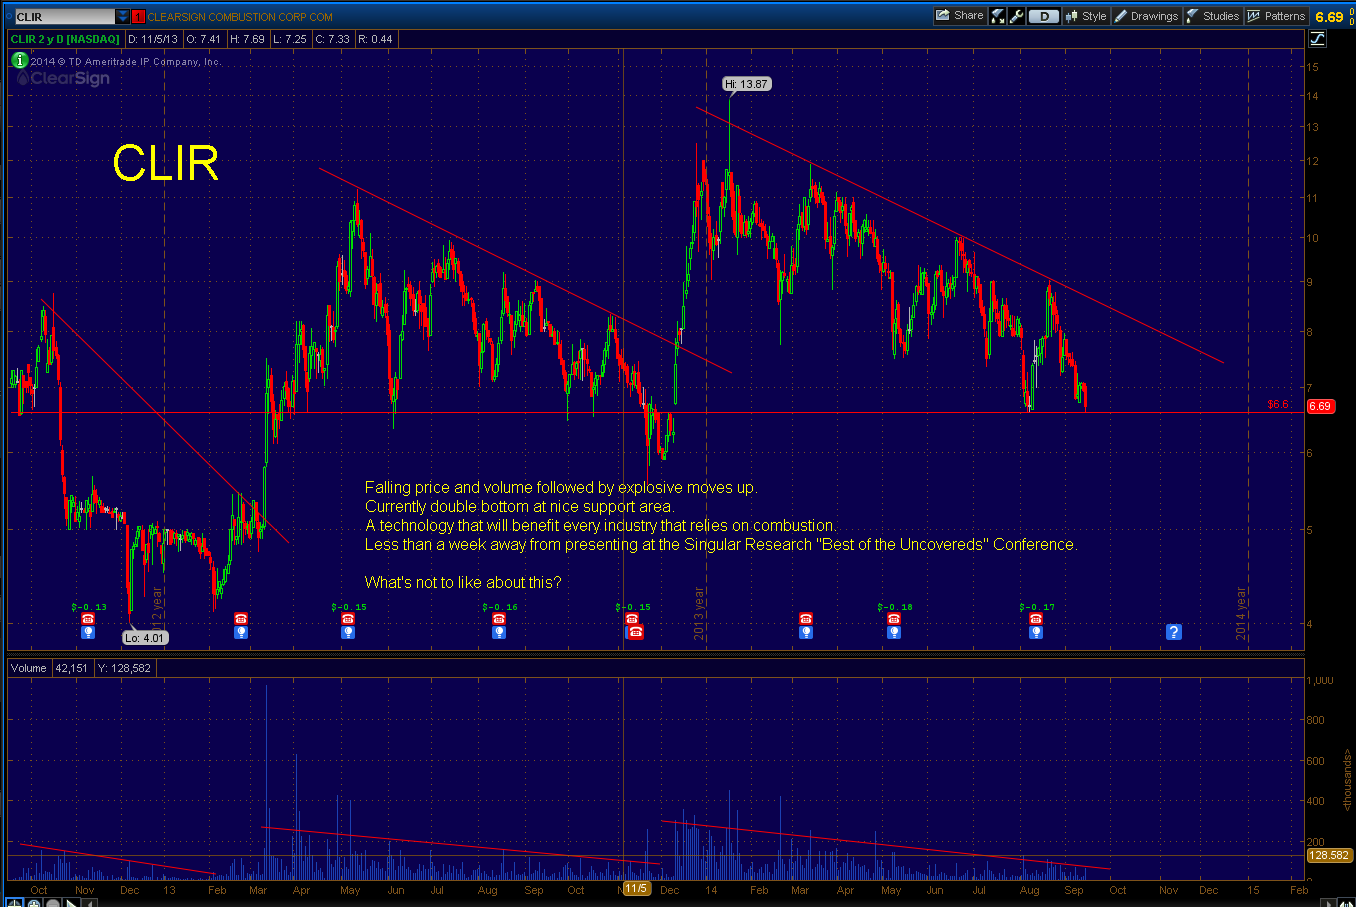Image resolution: width=1356 pixels, height=907 pixels.
Task: Click the $-0.17 earnings label
Action: 1036,607
